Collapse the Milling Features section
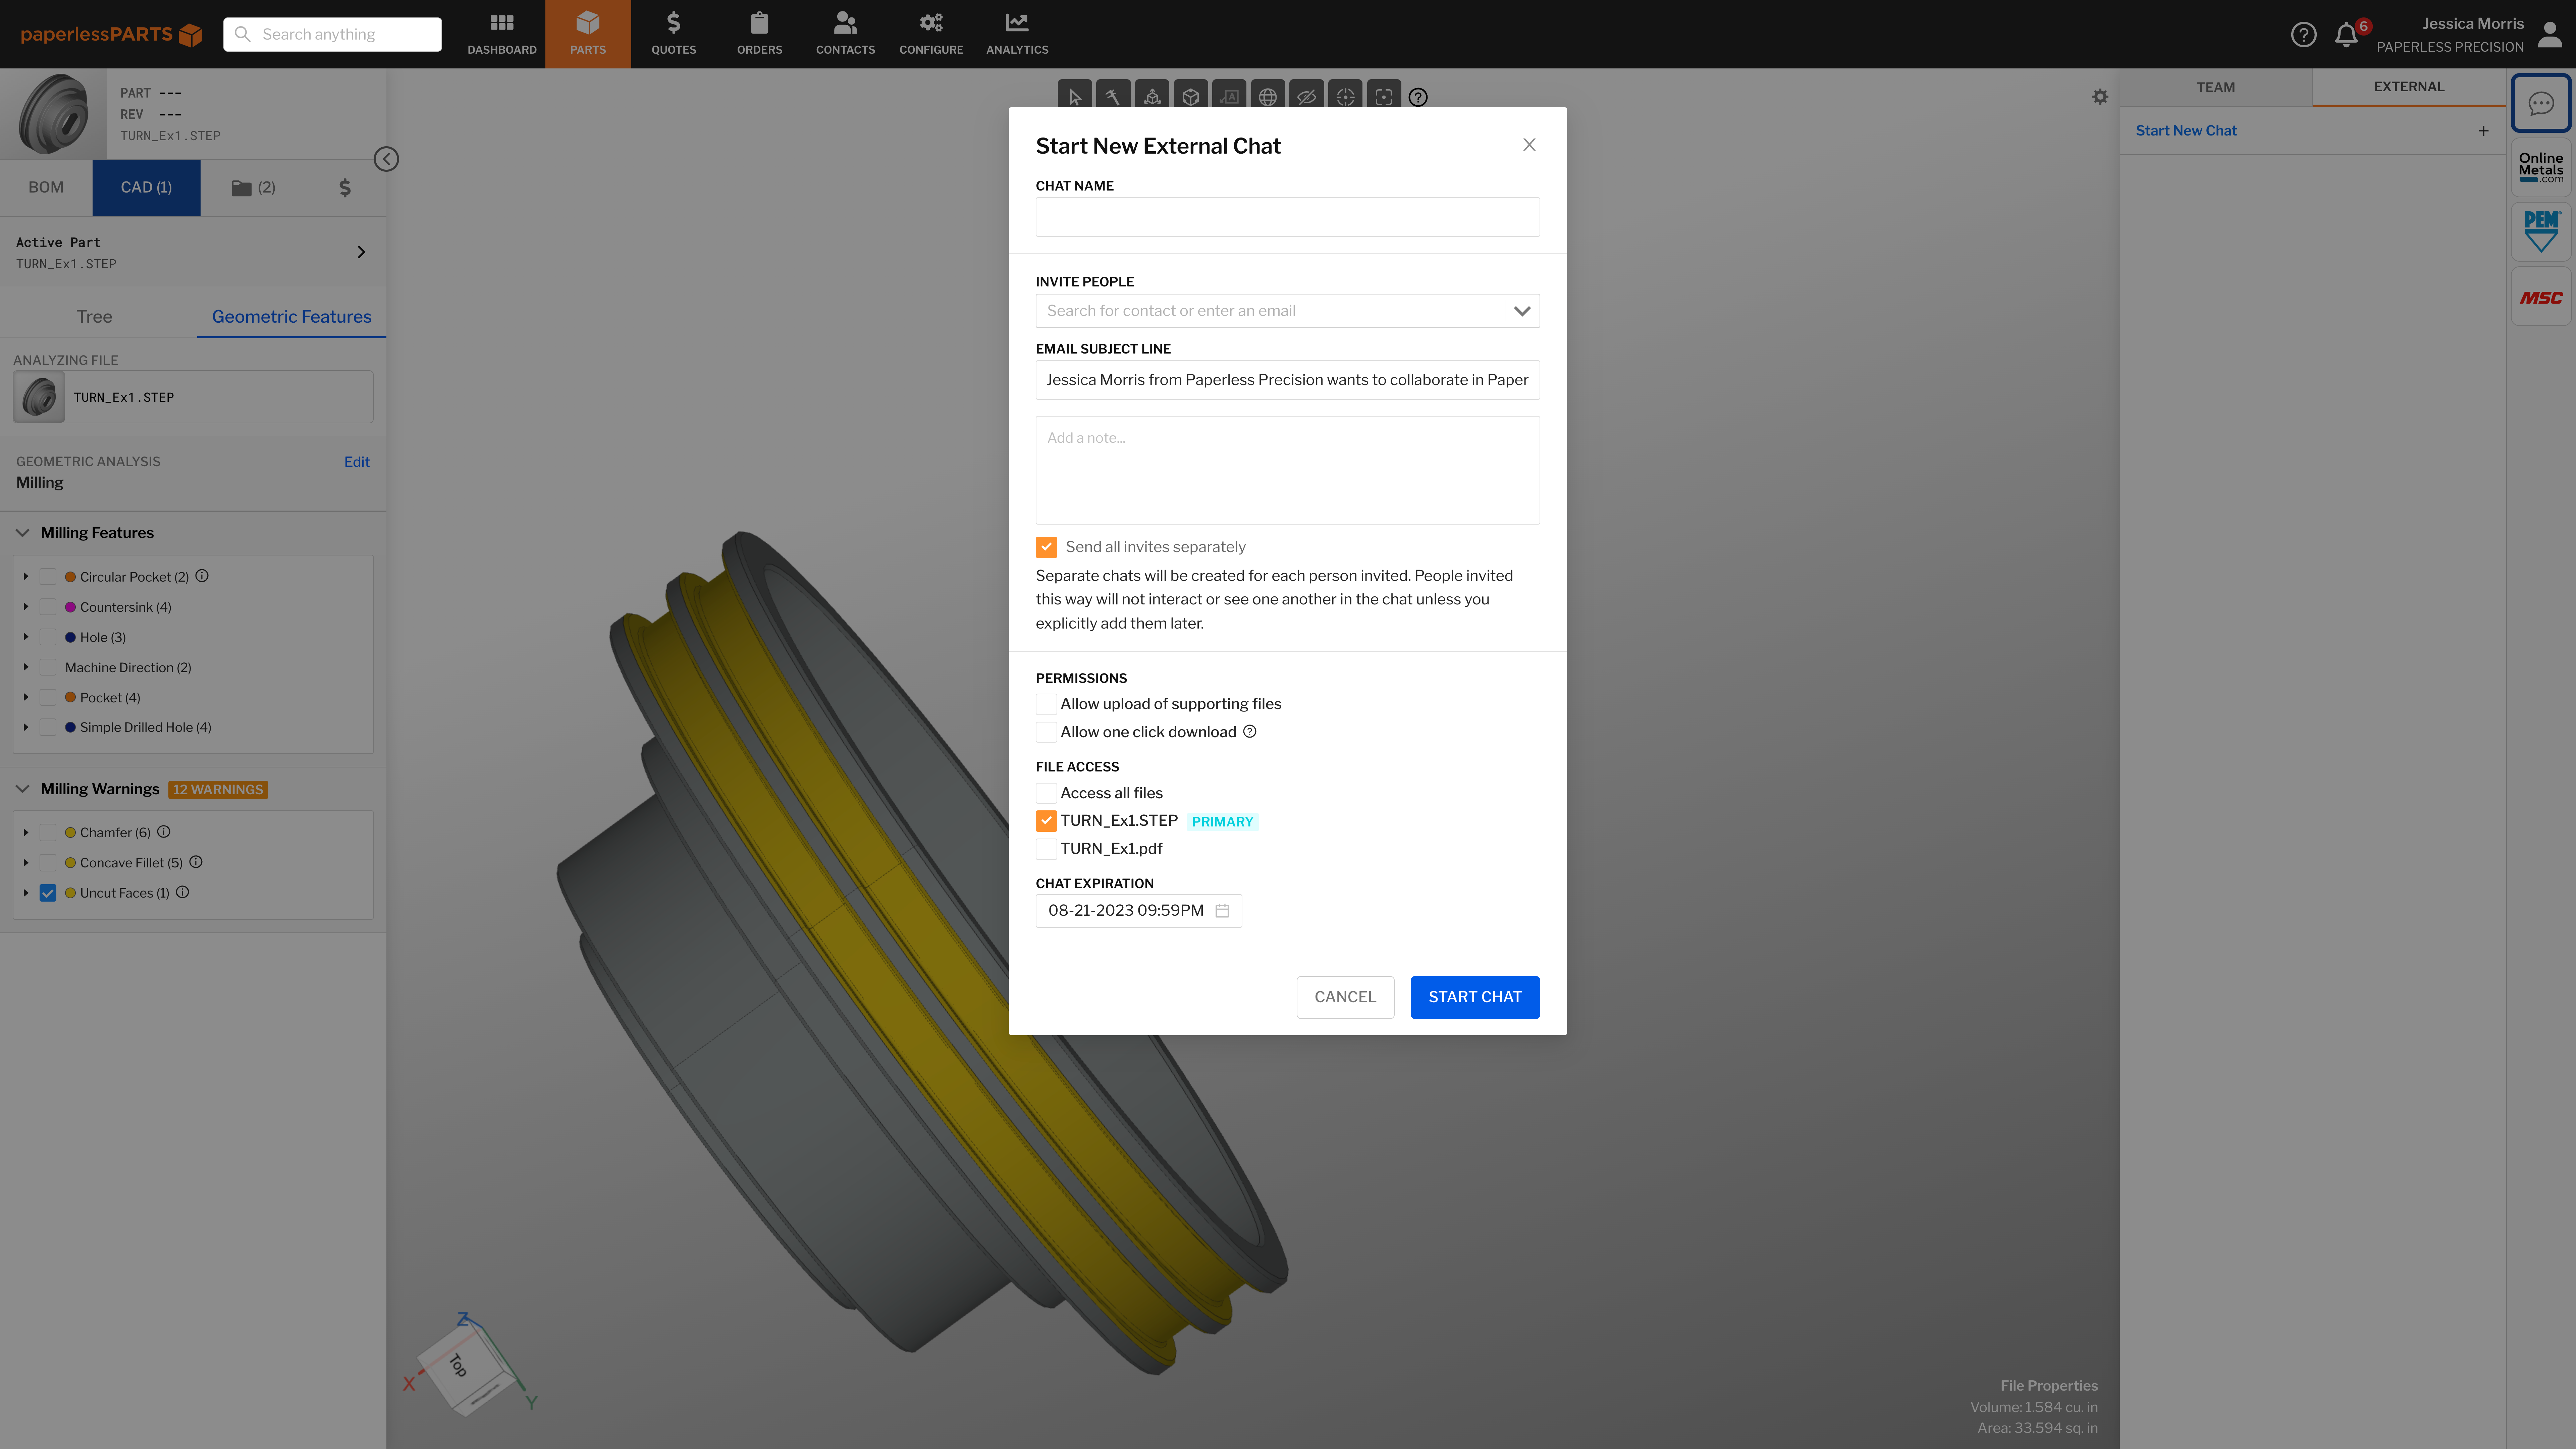This screenshot has height=1449, width=2576. 22,533
